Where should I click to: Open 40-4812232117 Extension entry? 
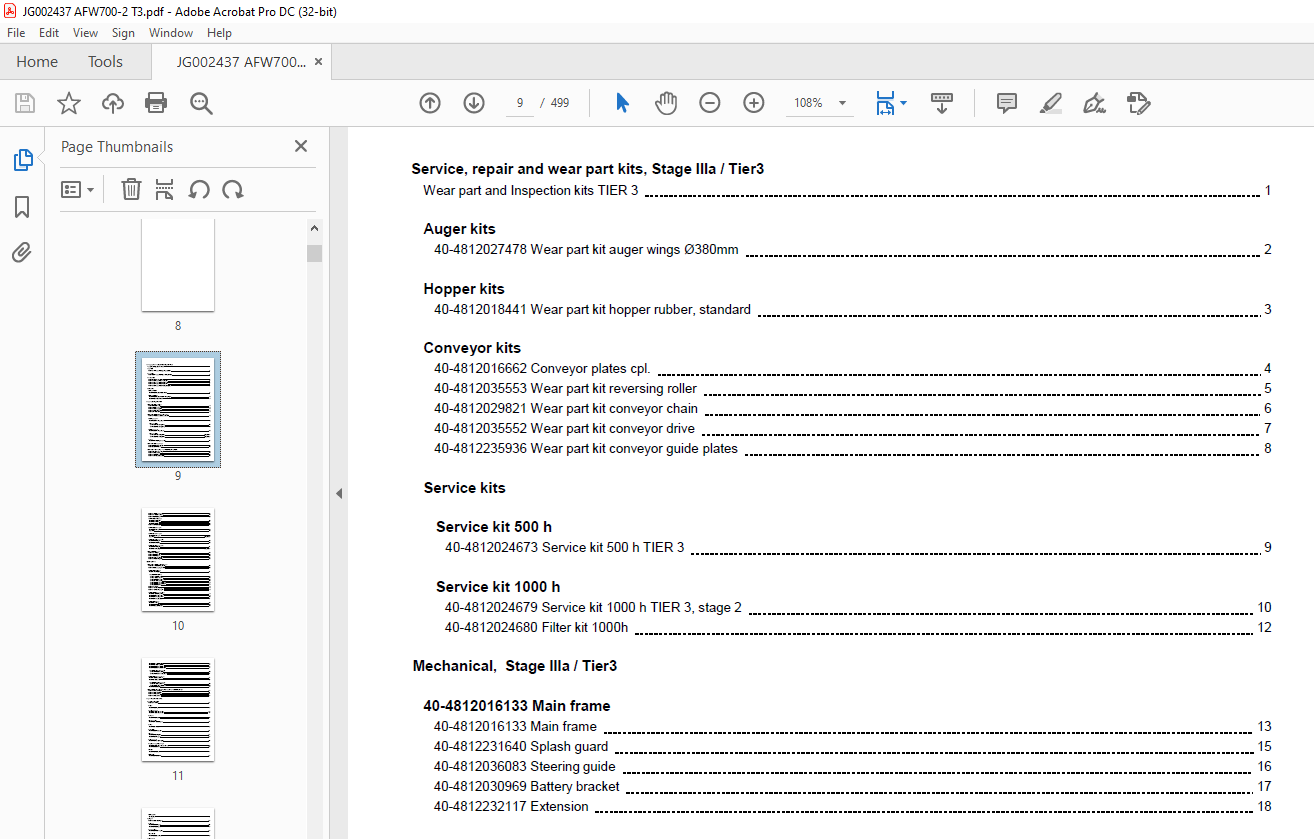click(852, 807)
